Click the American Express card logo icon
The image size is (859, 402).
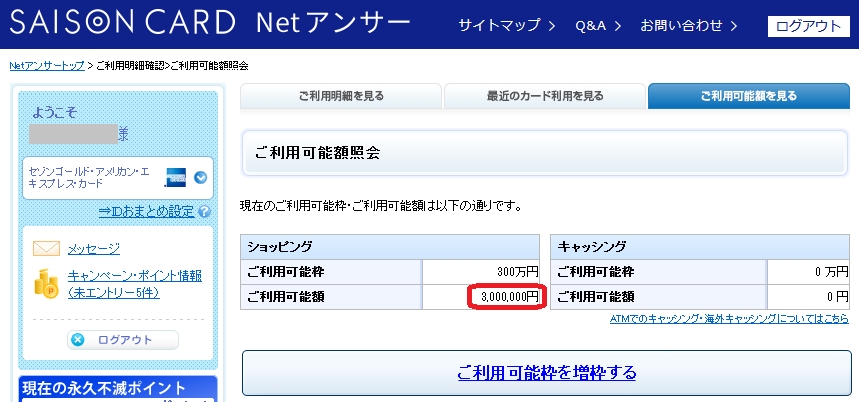coord(175,177)
